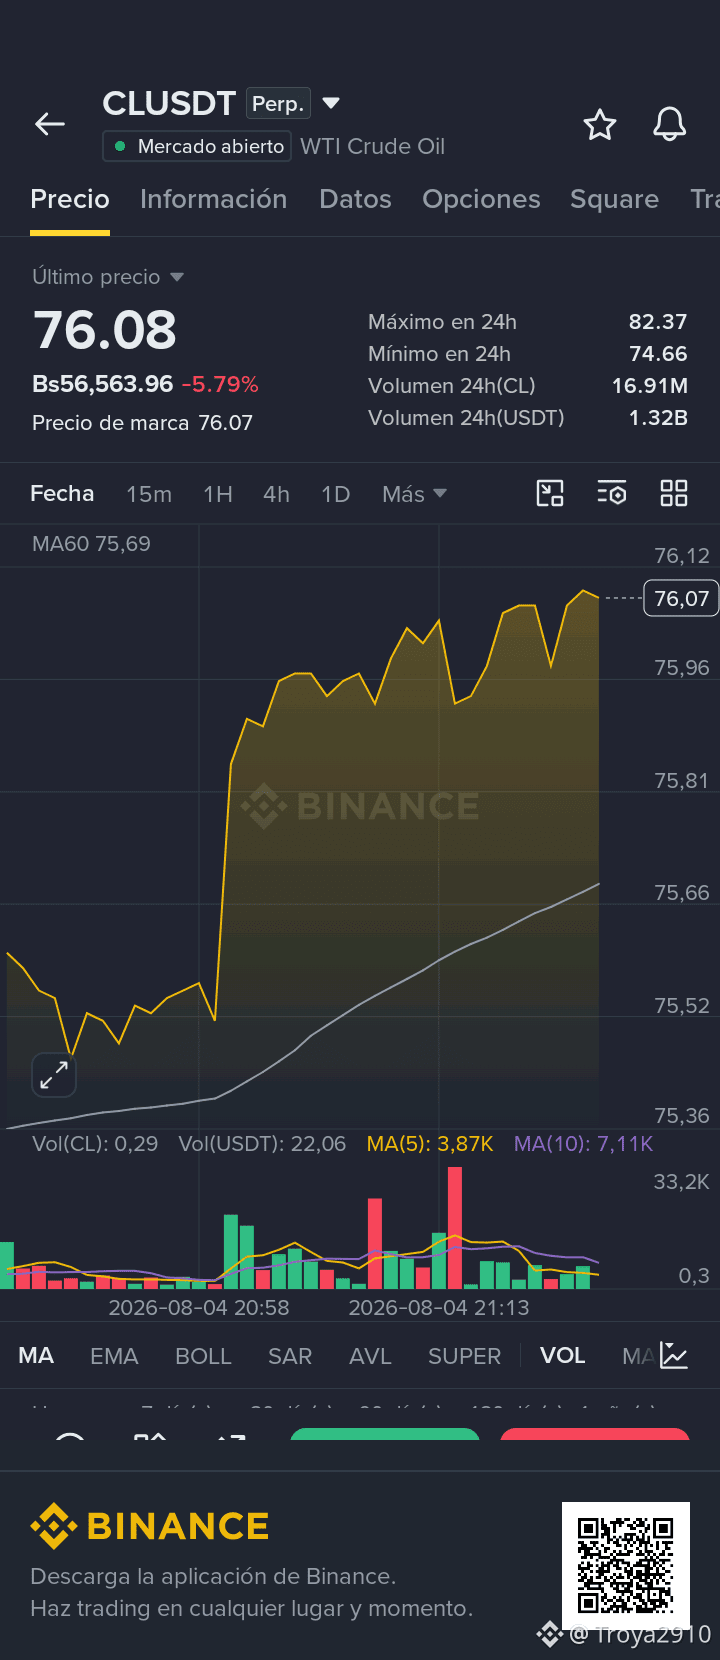Open the Opciones tab

481,199
